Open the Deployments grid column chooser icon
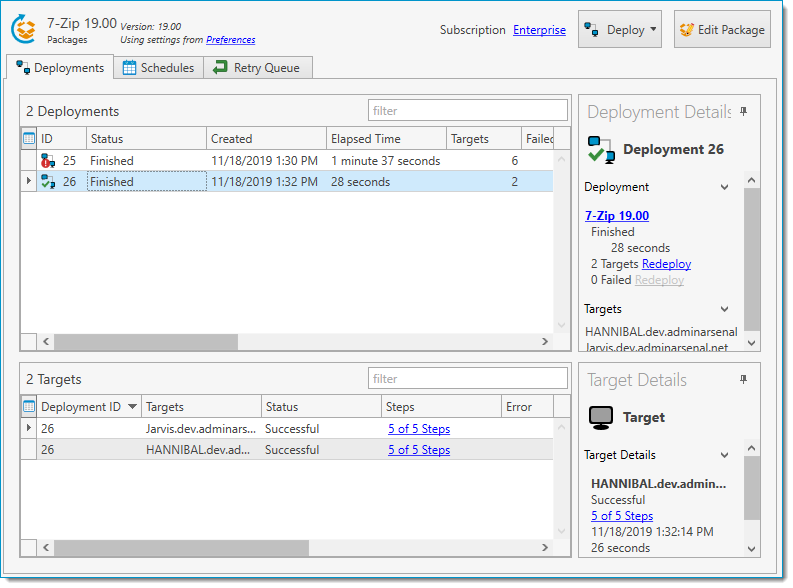793x588 pixels. [x=28, y=139]
